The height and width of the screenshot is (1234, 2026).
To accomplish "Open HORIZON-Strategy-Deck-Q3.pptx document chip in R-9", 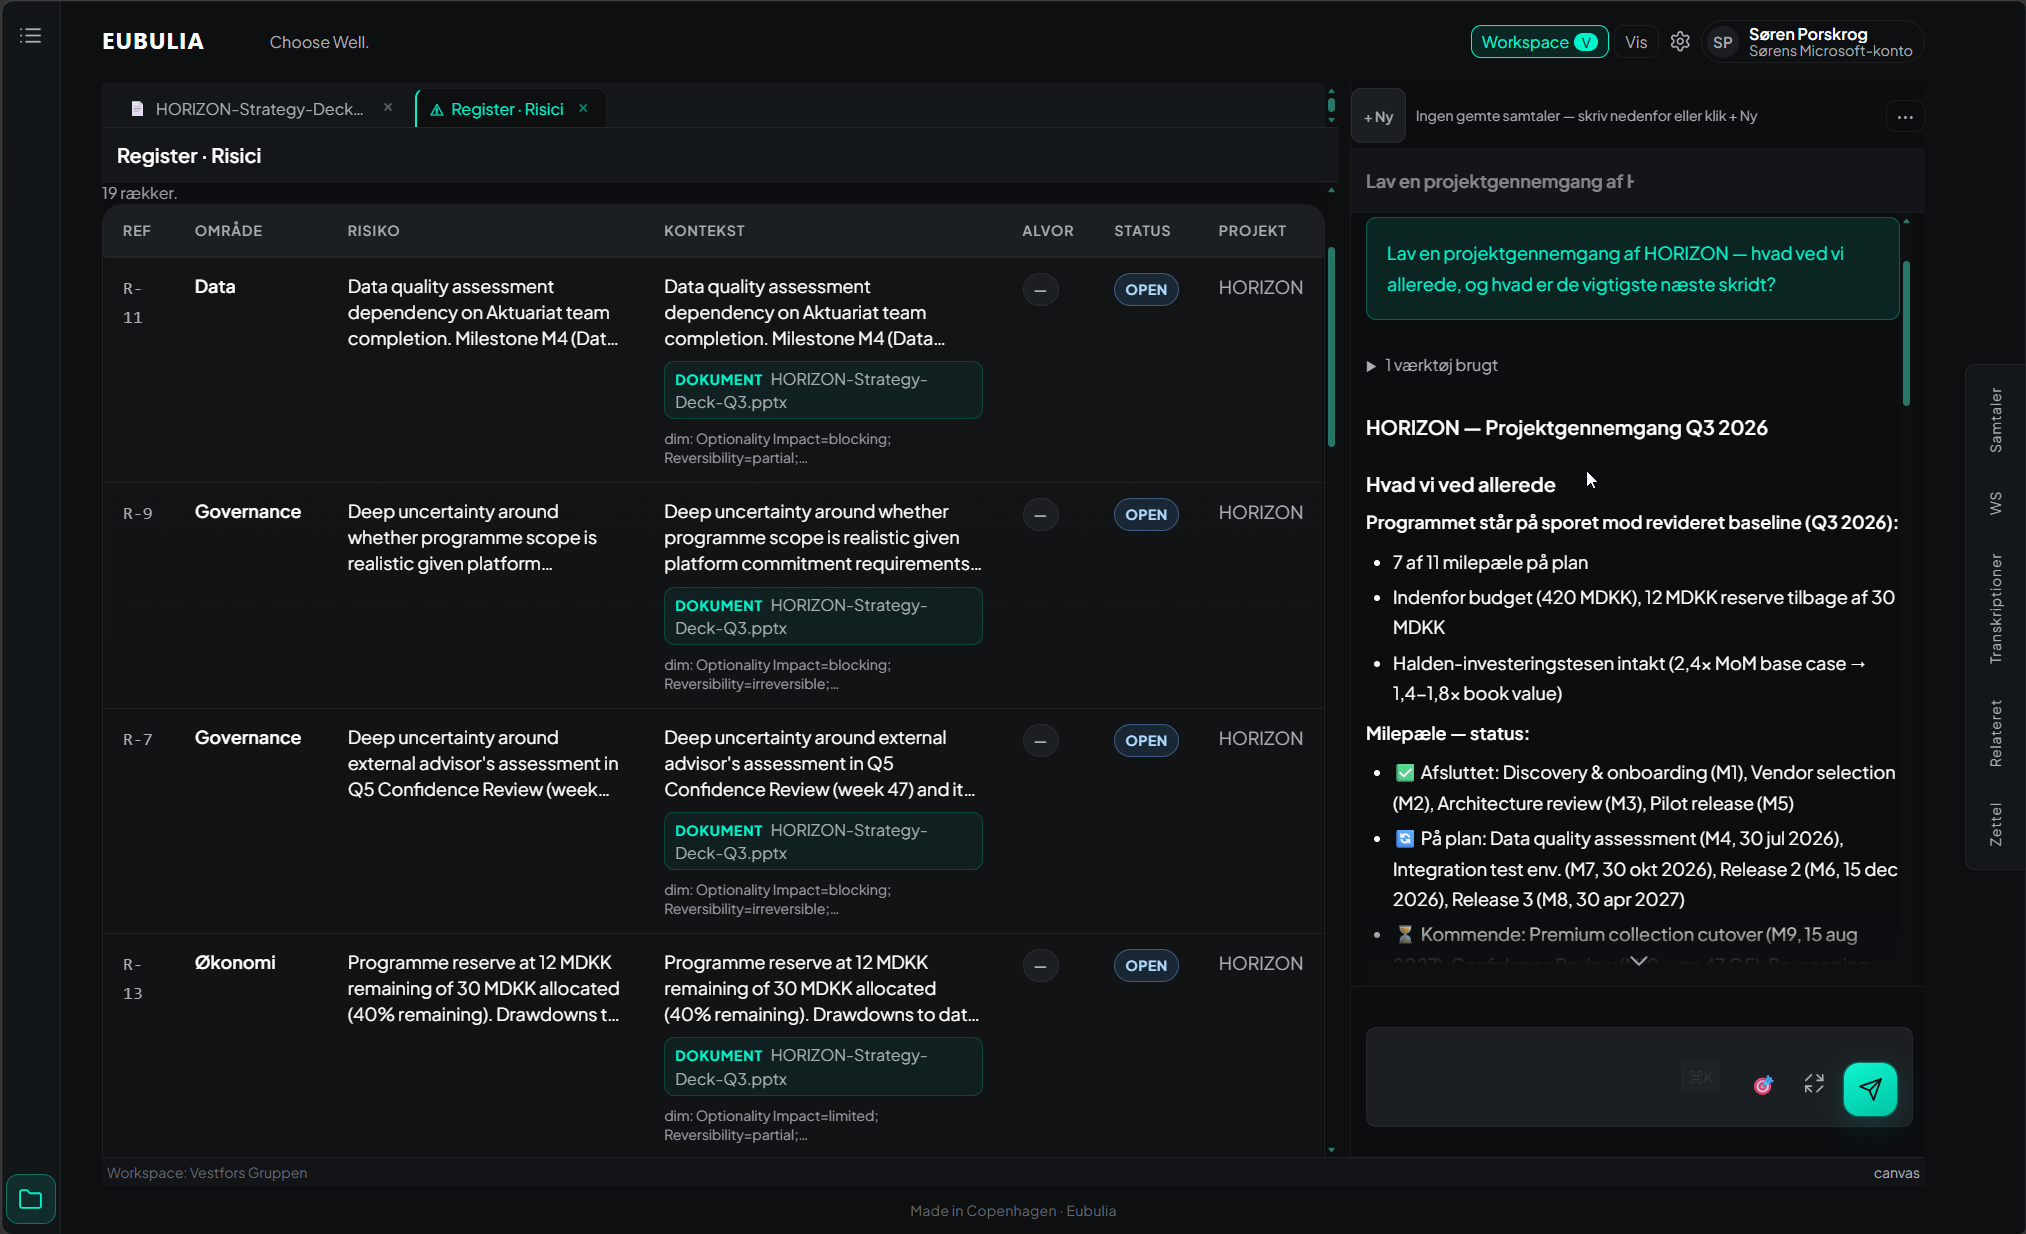I will (x=823, y=616).
